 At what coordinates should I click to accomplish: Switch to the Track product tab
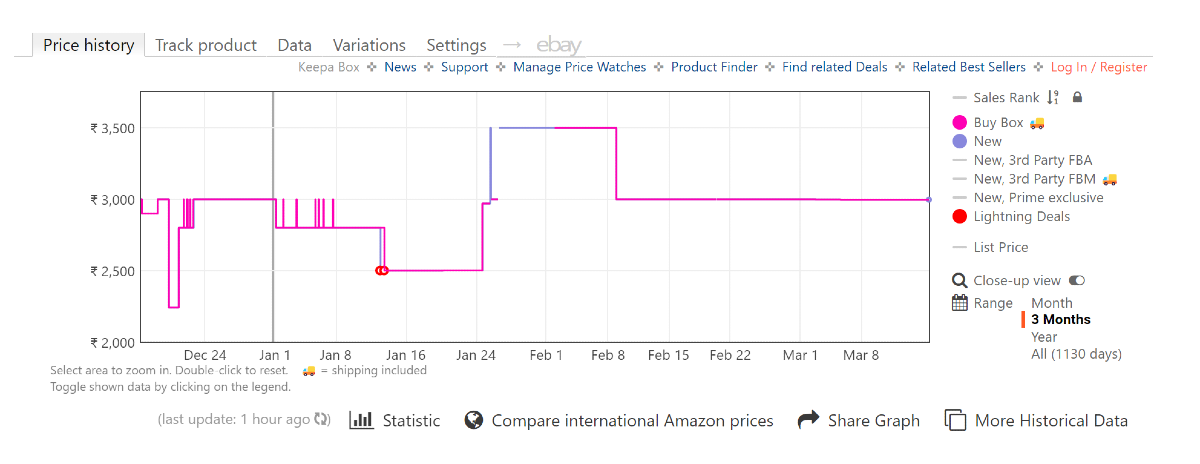[206, 45]
